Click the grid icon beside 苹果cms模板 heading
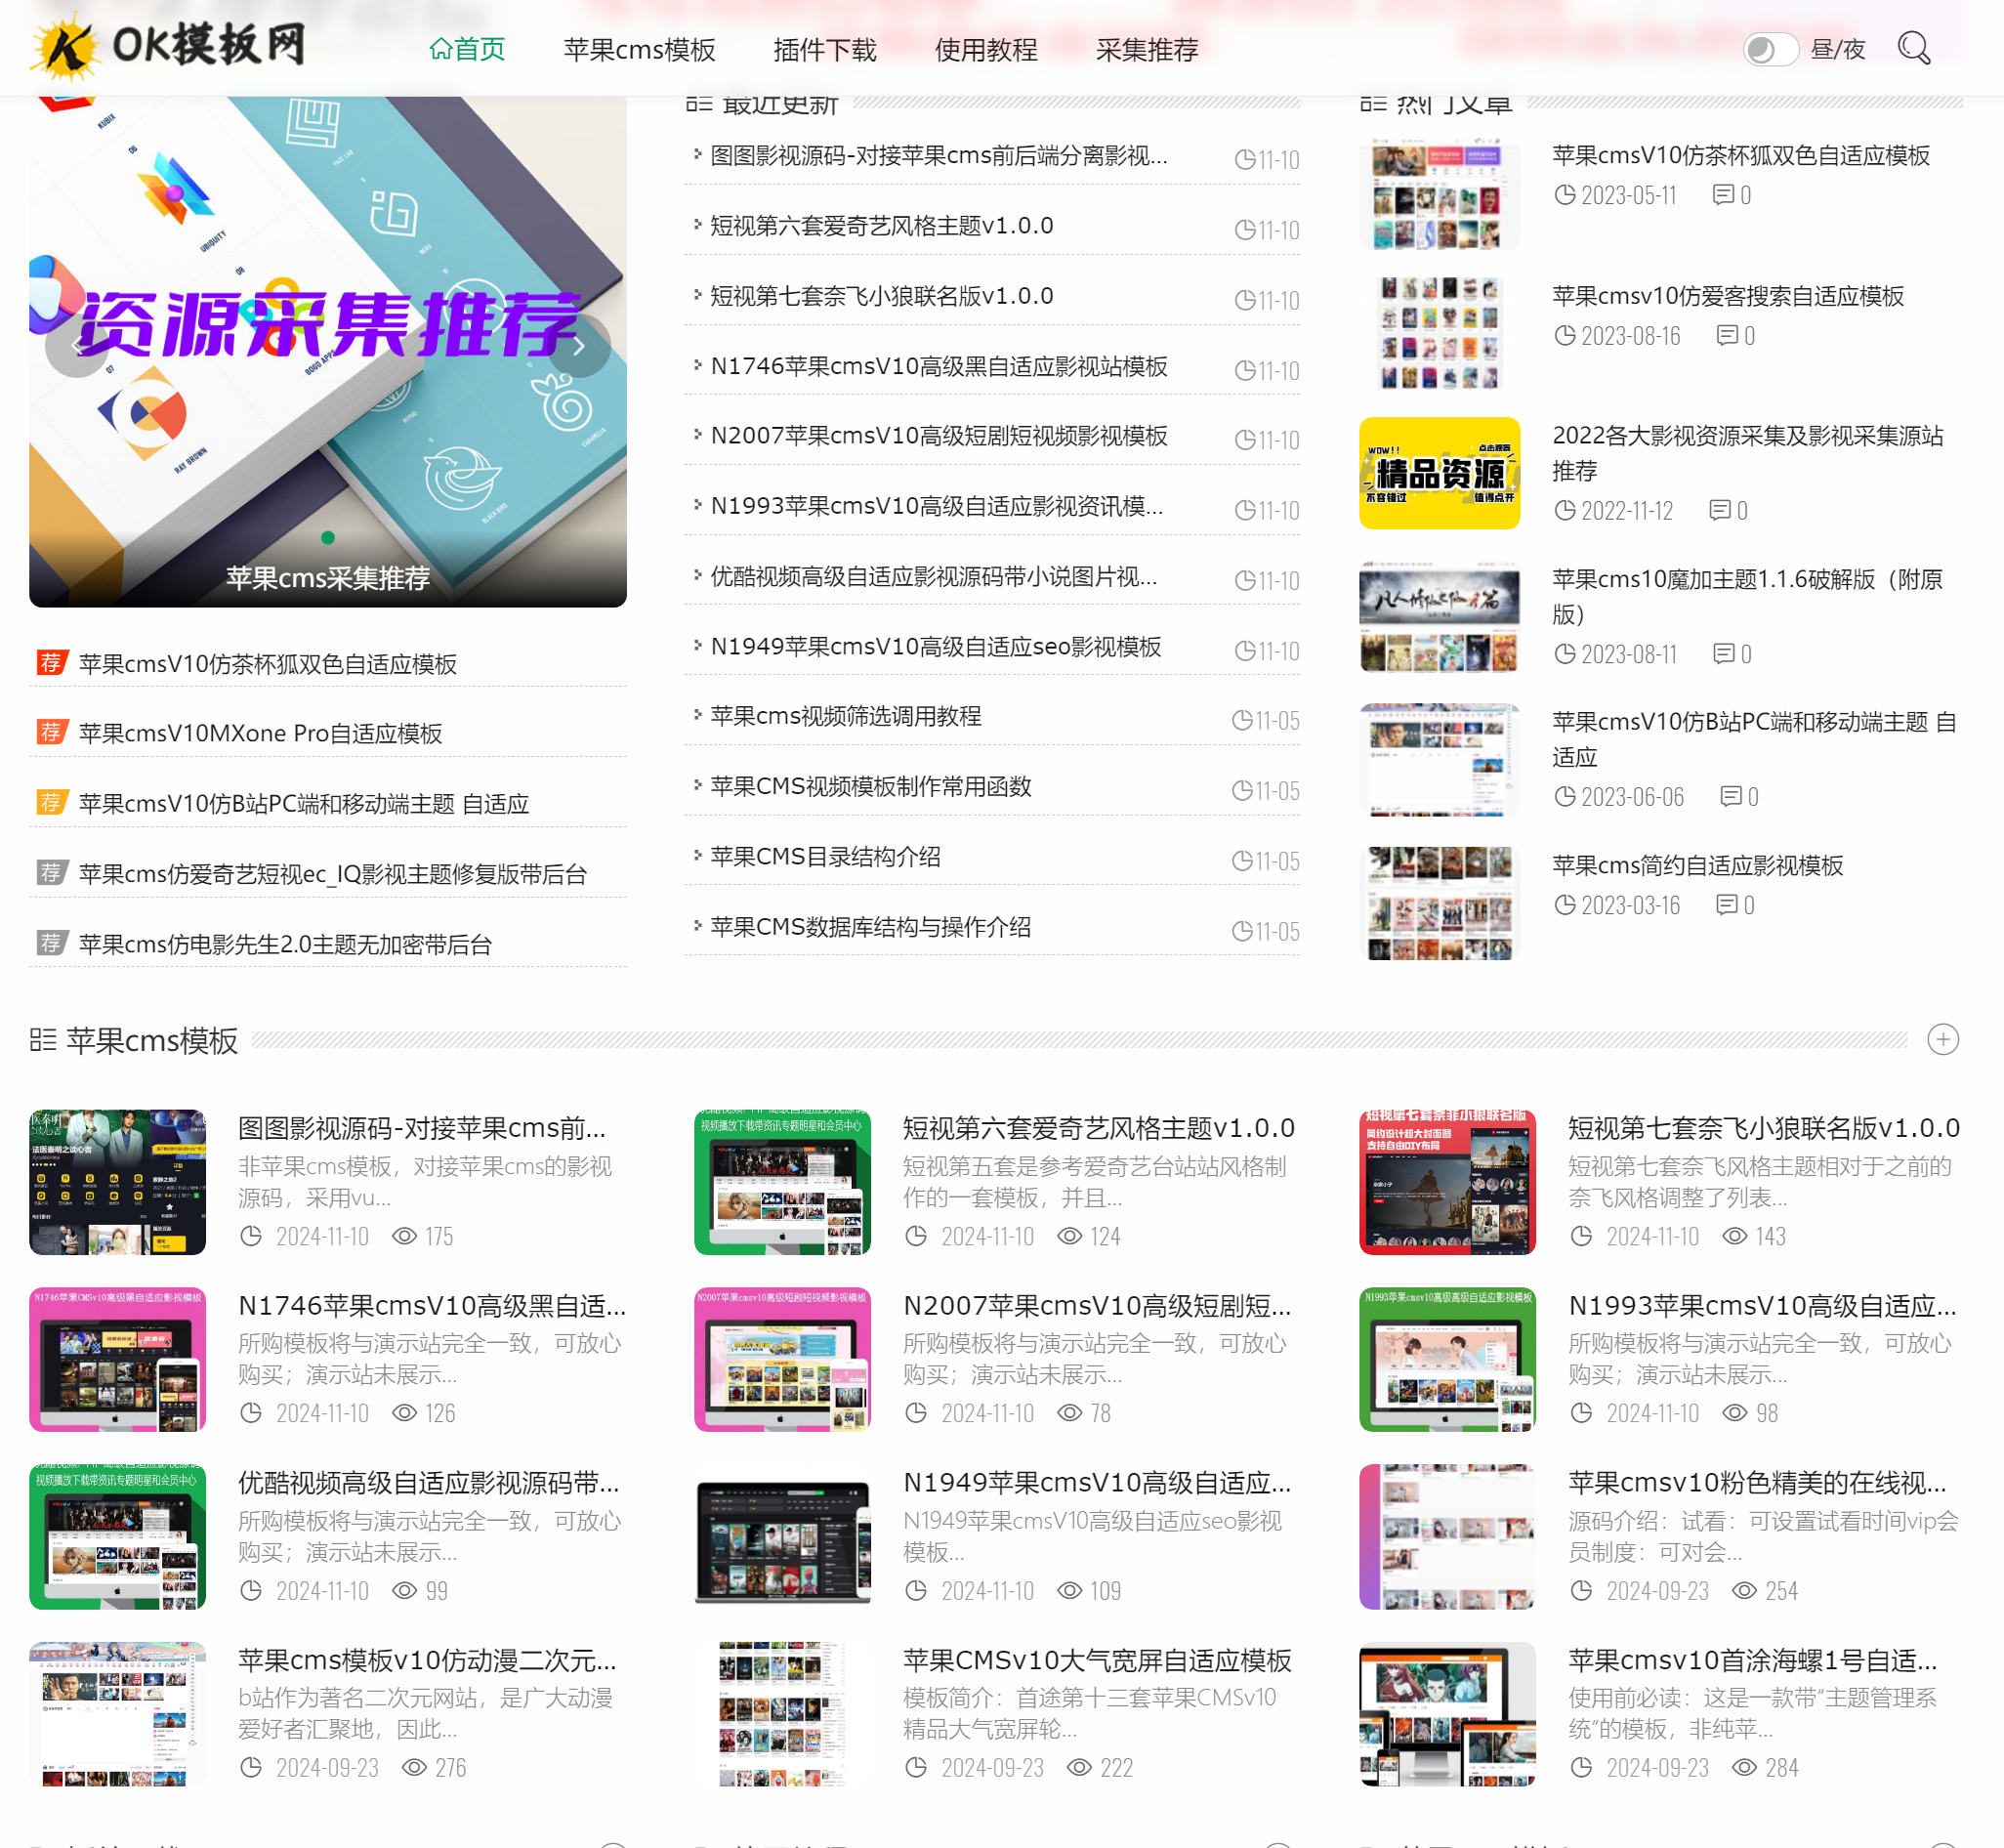2004x1848 pixels. click(x=42, y=1040)
